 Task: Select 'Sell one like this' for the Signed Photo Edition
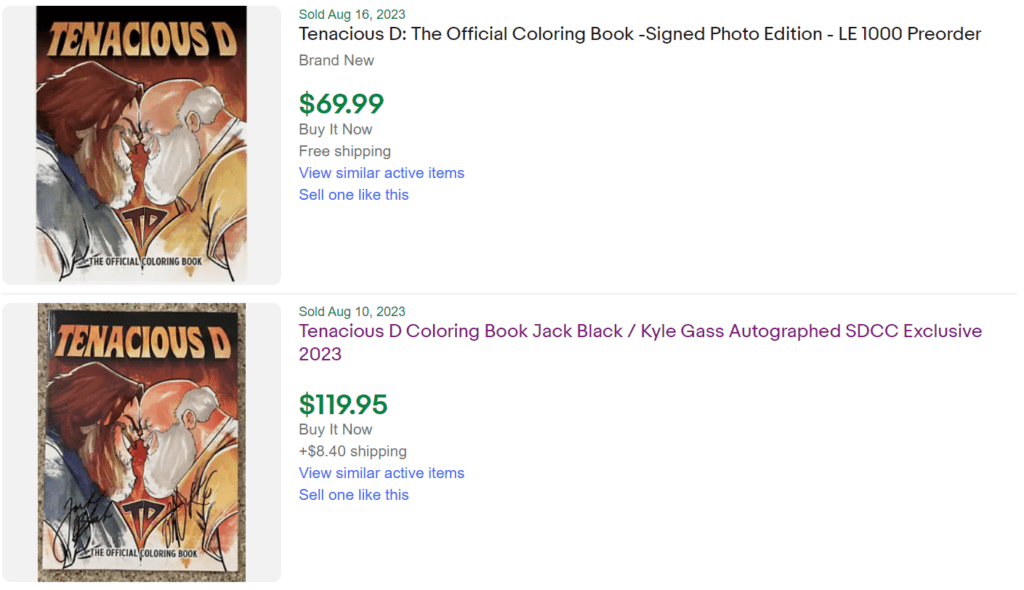[x=353, y=194]
